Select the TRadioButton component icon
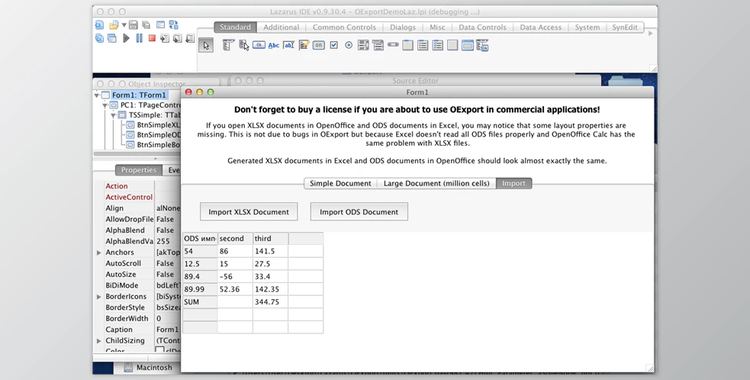750x380 pixels. (x=349, y=45)
